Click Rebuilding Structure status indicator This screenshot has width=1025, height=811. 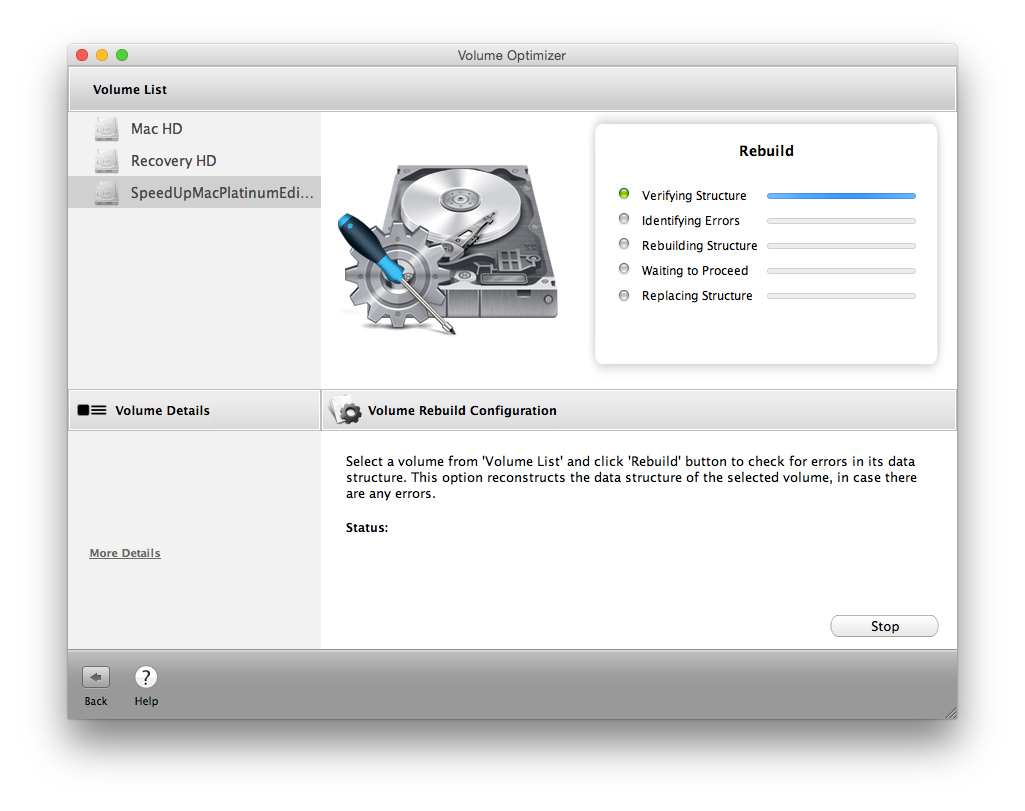(x=624, y=244)
